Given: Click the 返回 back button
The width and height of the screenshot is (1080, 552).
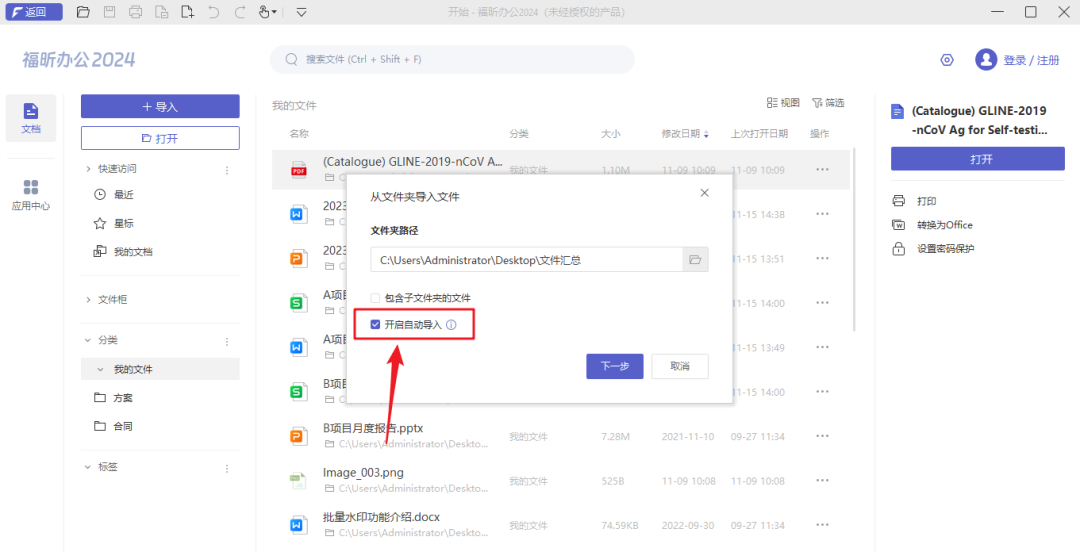Looking at the screenshot, I should point(33,12).
